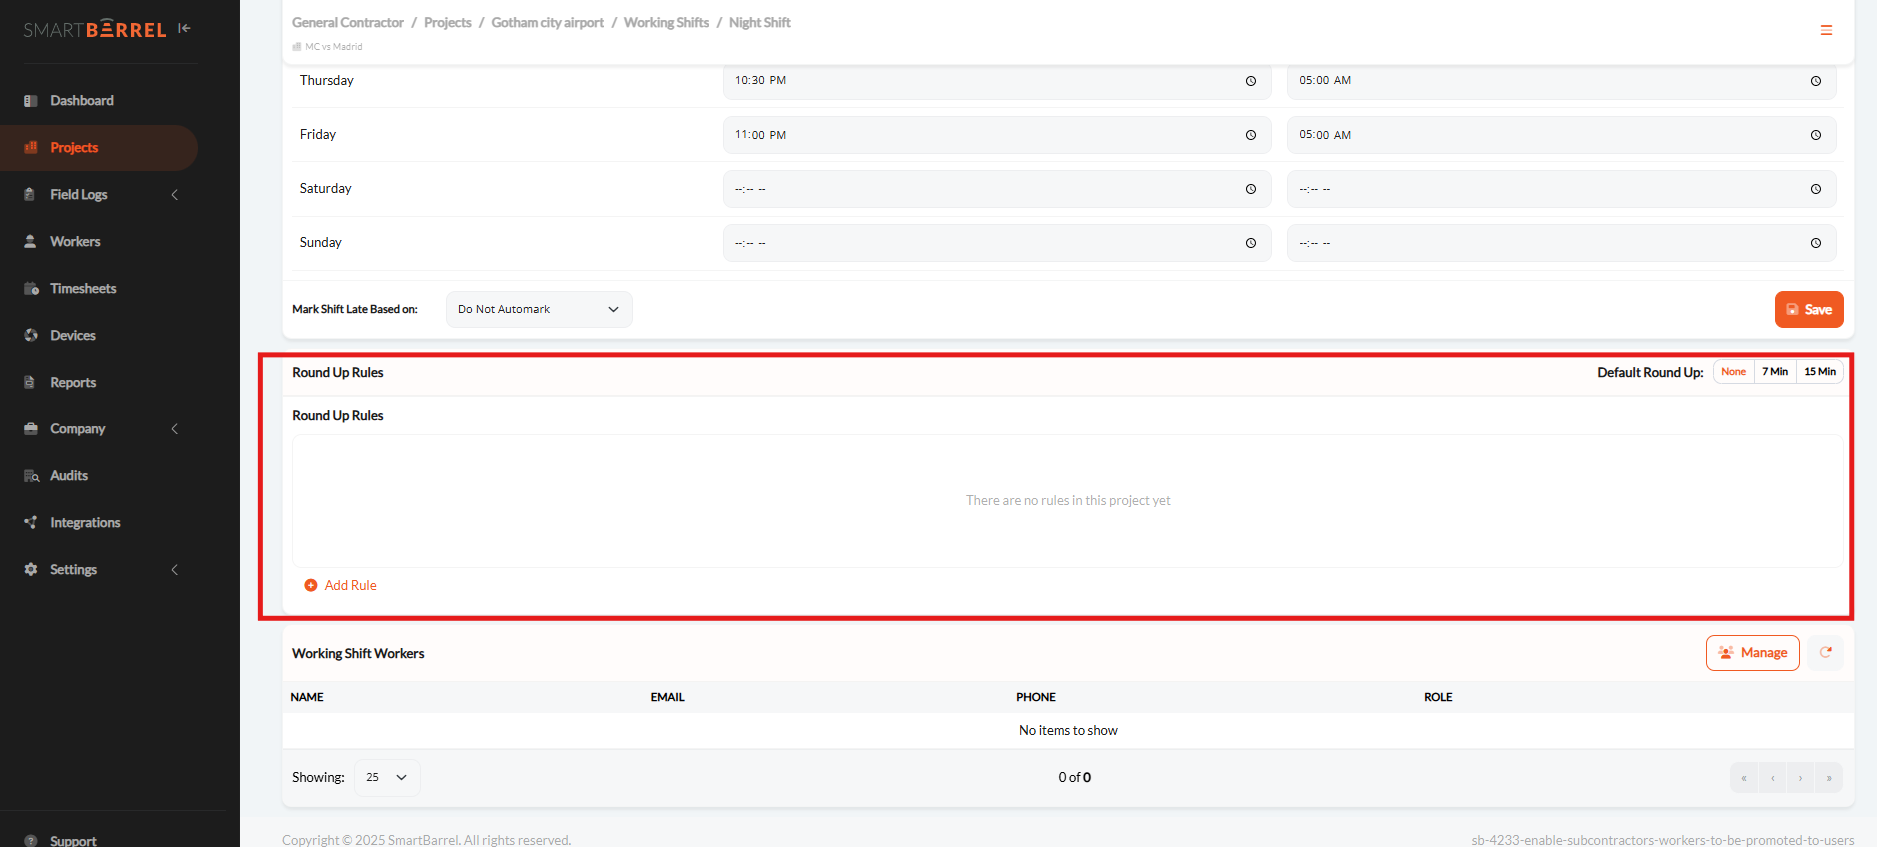Open Thursday start time clock picker
The width and height of the screenshot is (1877, 847).
pyautogui.click(x=1251, y=81)
